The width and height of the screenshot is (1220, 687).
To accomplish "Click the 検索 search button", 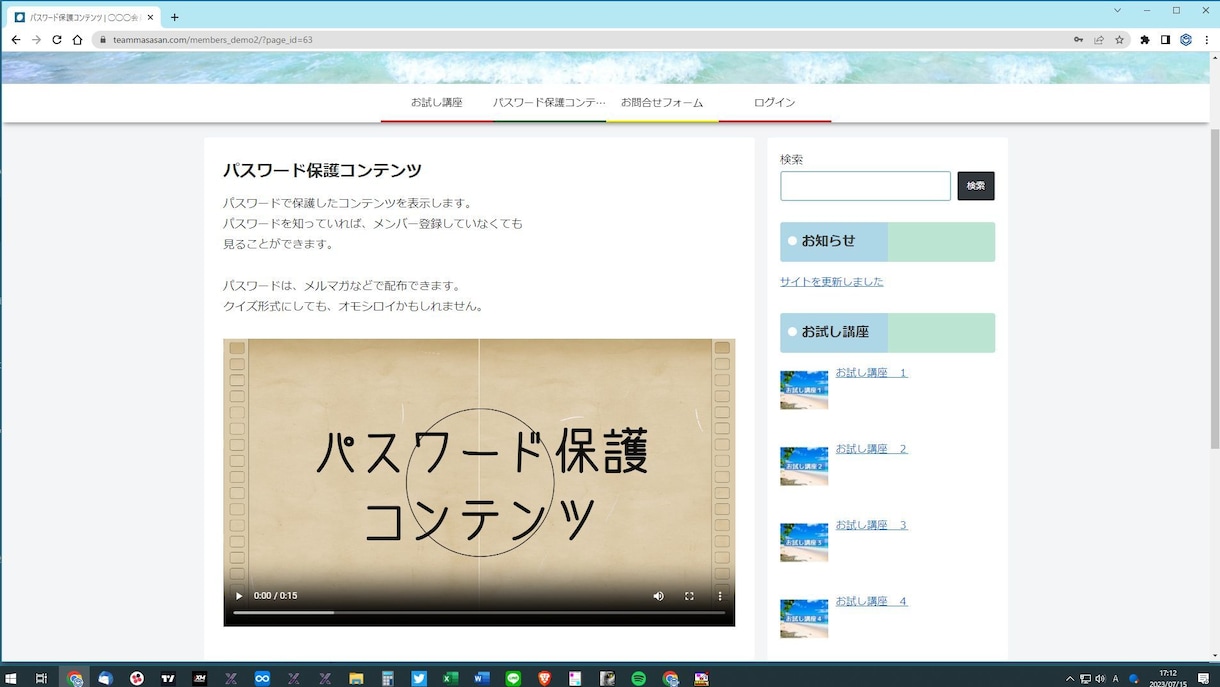I will (x=976, y=186).
